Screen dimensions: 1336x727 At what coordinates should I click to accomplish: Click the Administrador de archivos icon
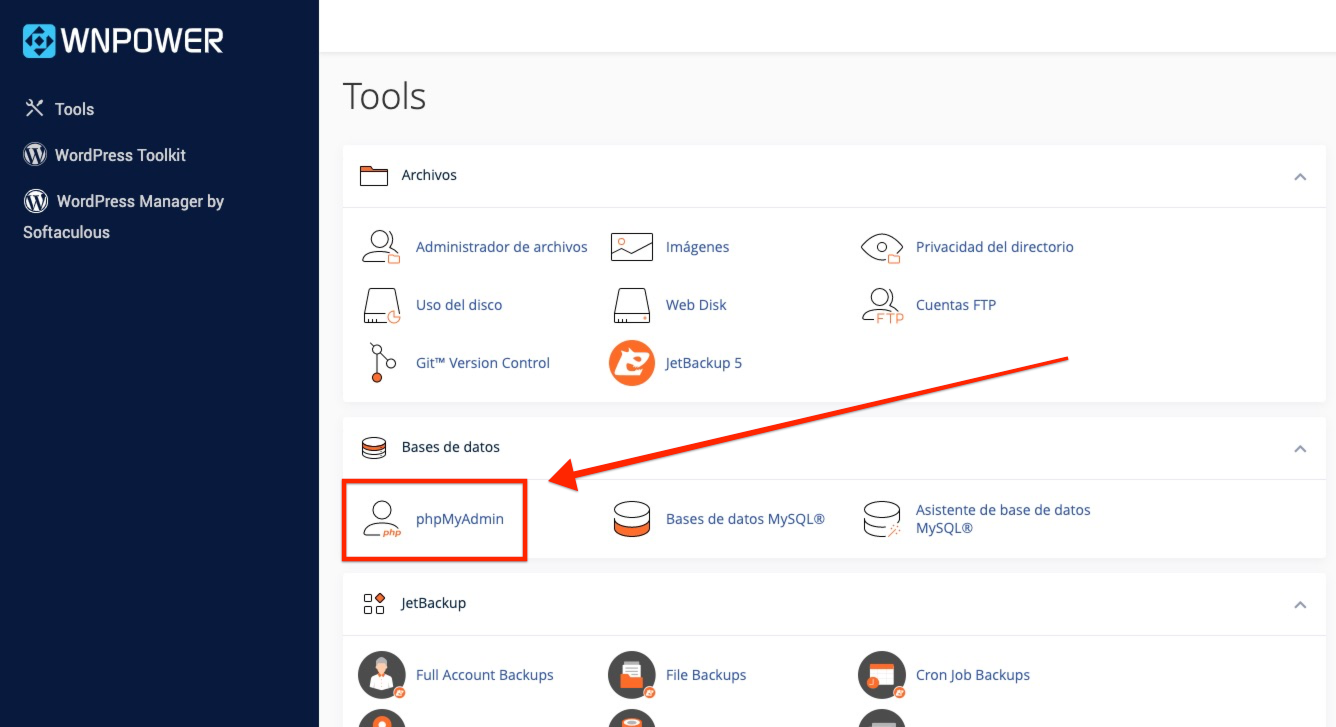click(381, 247)
